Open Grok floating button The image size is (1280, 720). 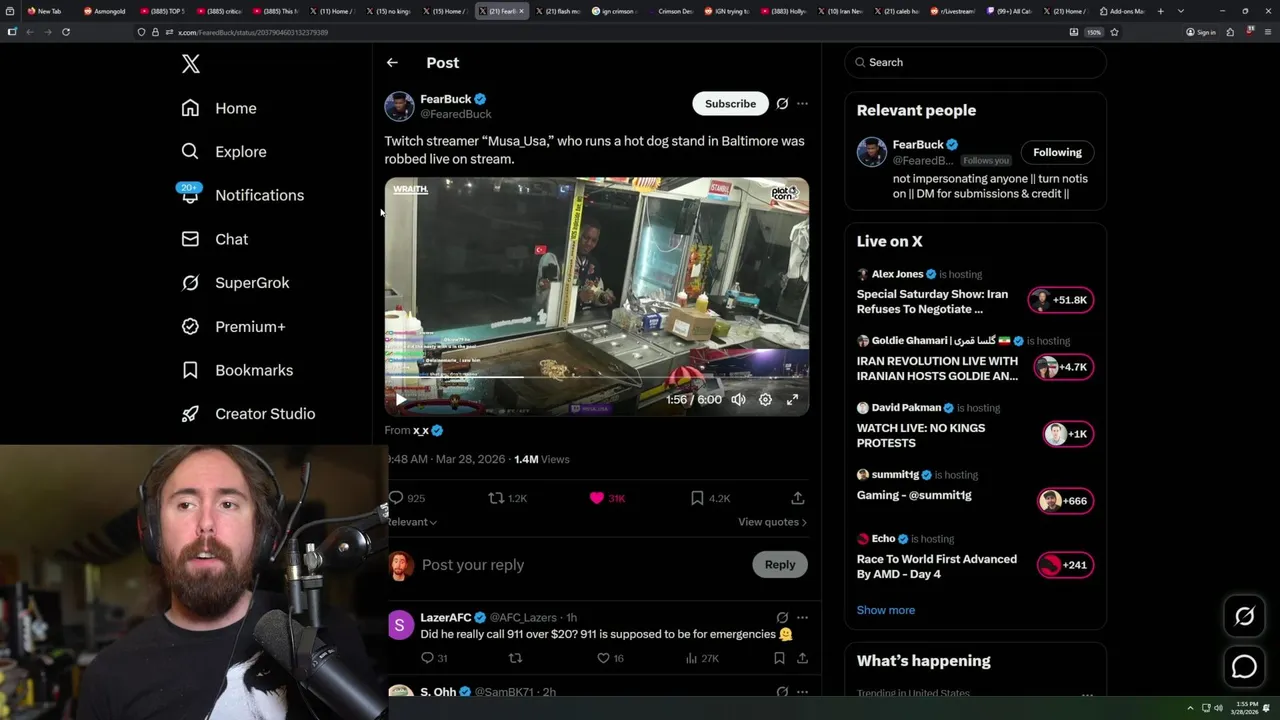tap(1244, 617)
